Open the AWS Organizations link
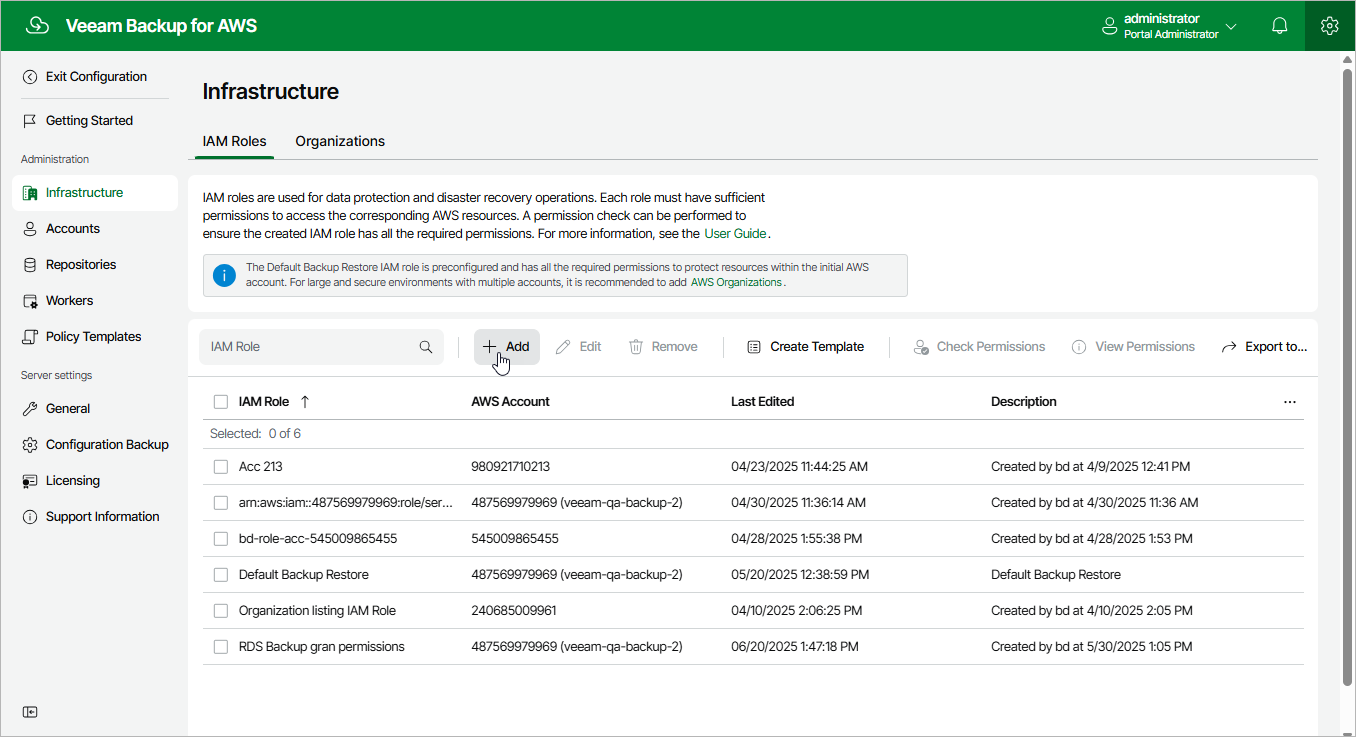 736,283
